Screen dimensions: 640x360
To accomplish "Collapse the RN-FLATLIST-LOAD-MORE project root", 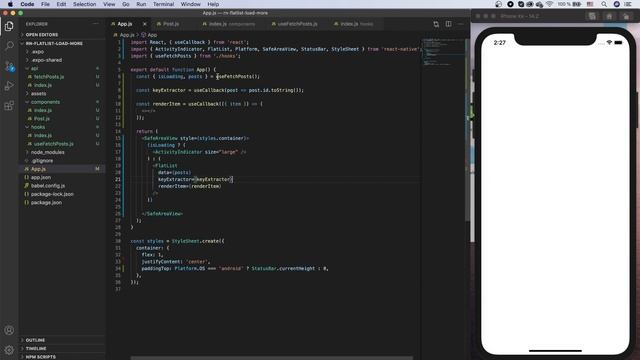I will tap(62, 43).
